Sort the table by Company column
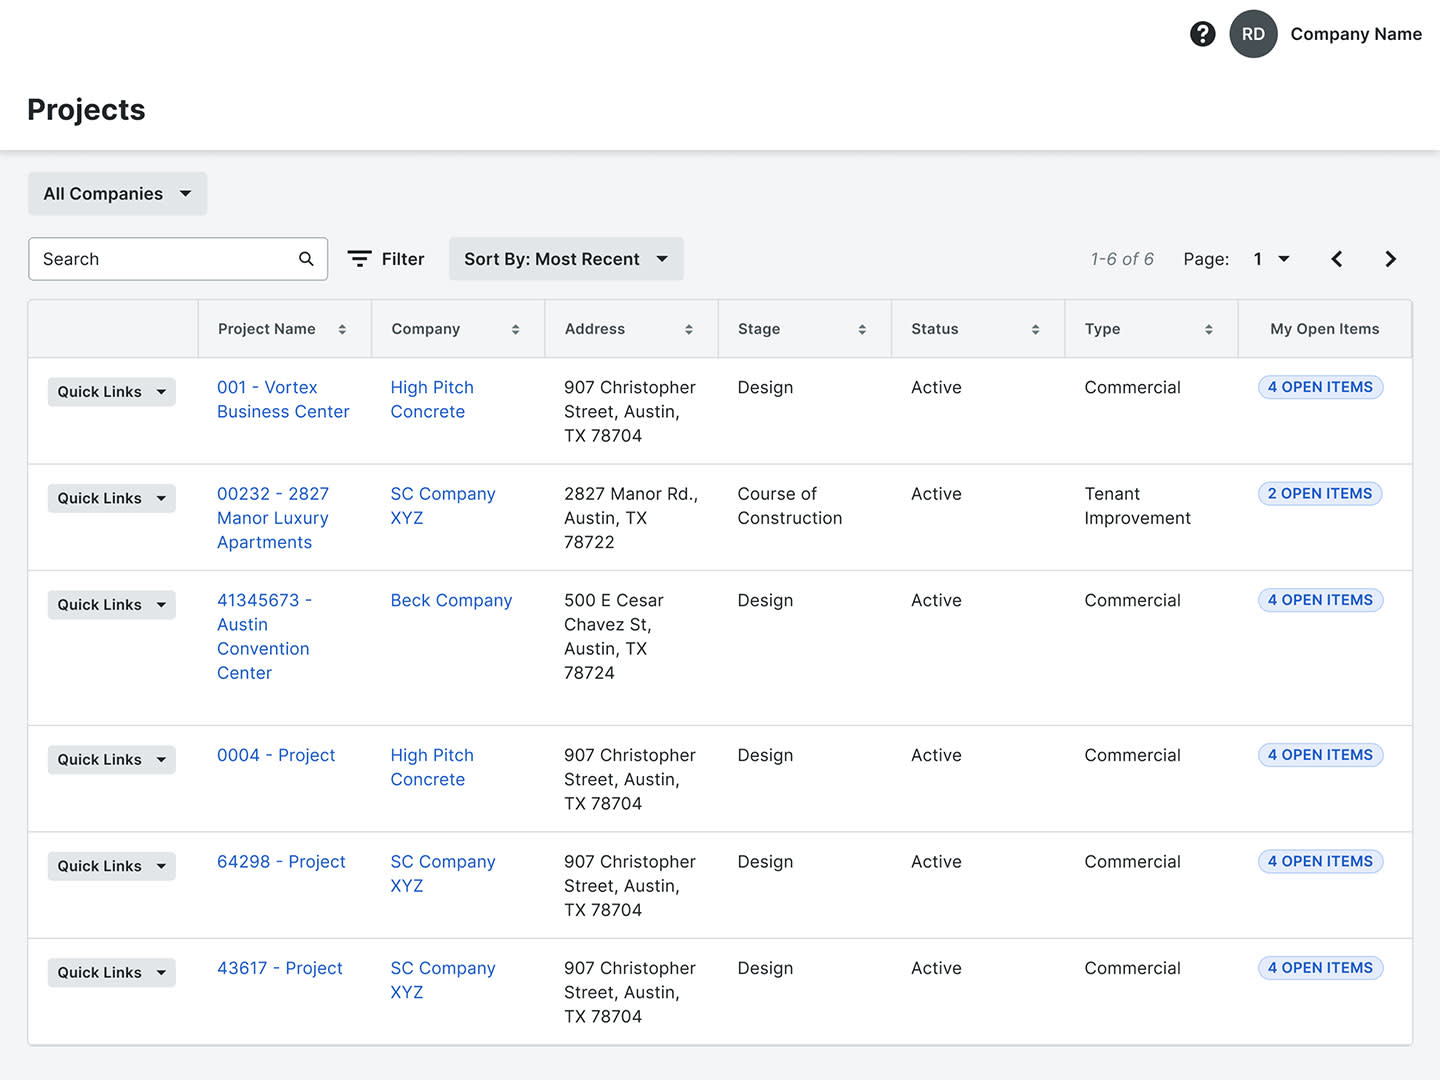Image resolution: width=1440 pixels, height=1080 pixels. pyautogui.click(x=516, y=328)
